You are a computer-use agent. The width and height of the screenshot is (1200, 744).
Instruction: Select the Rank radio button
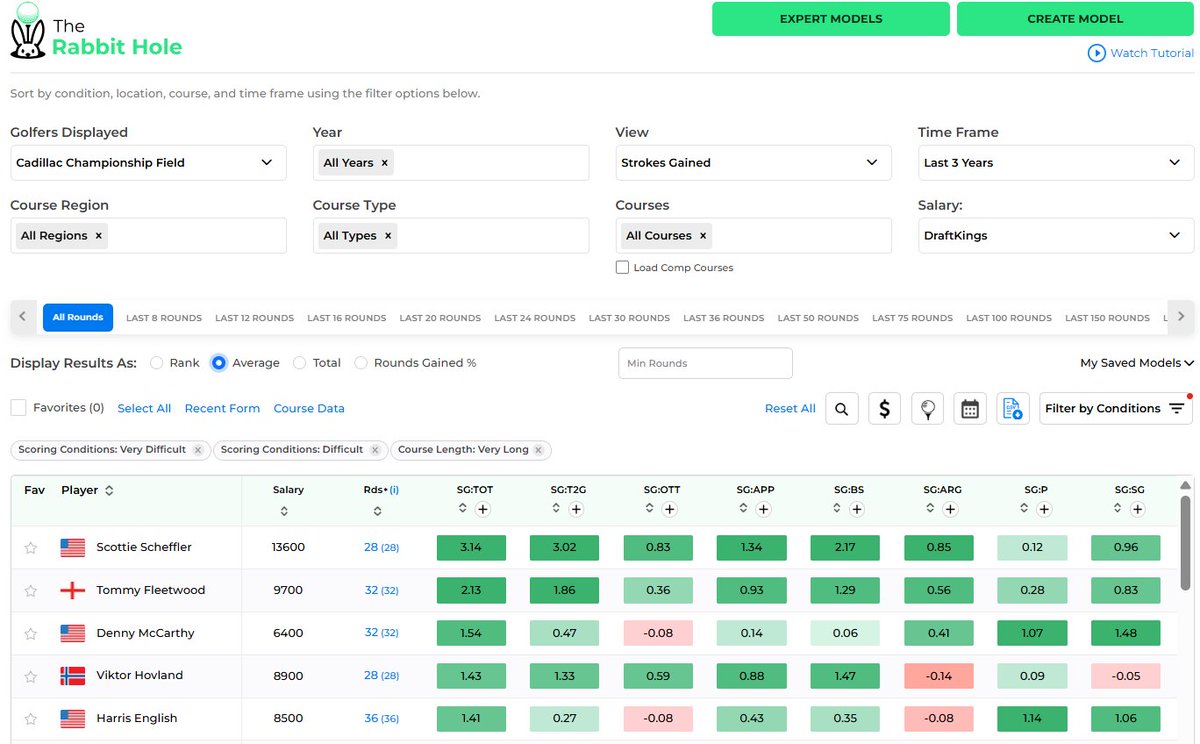tap(157, 363)
